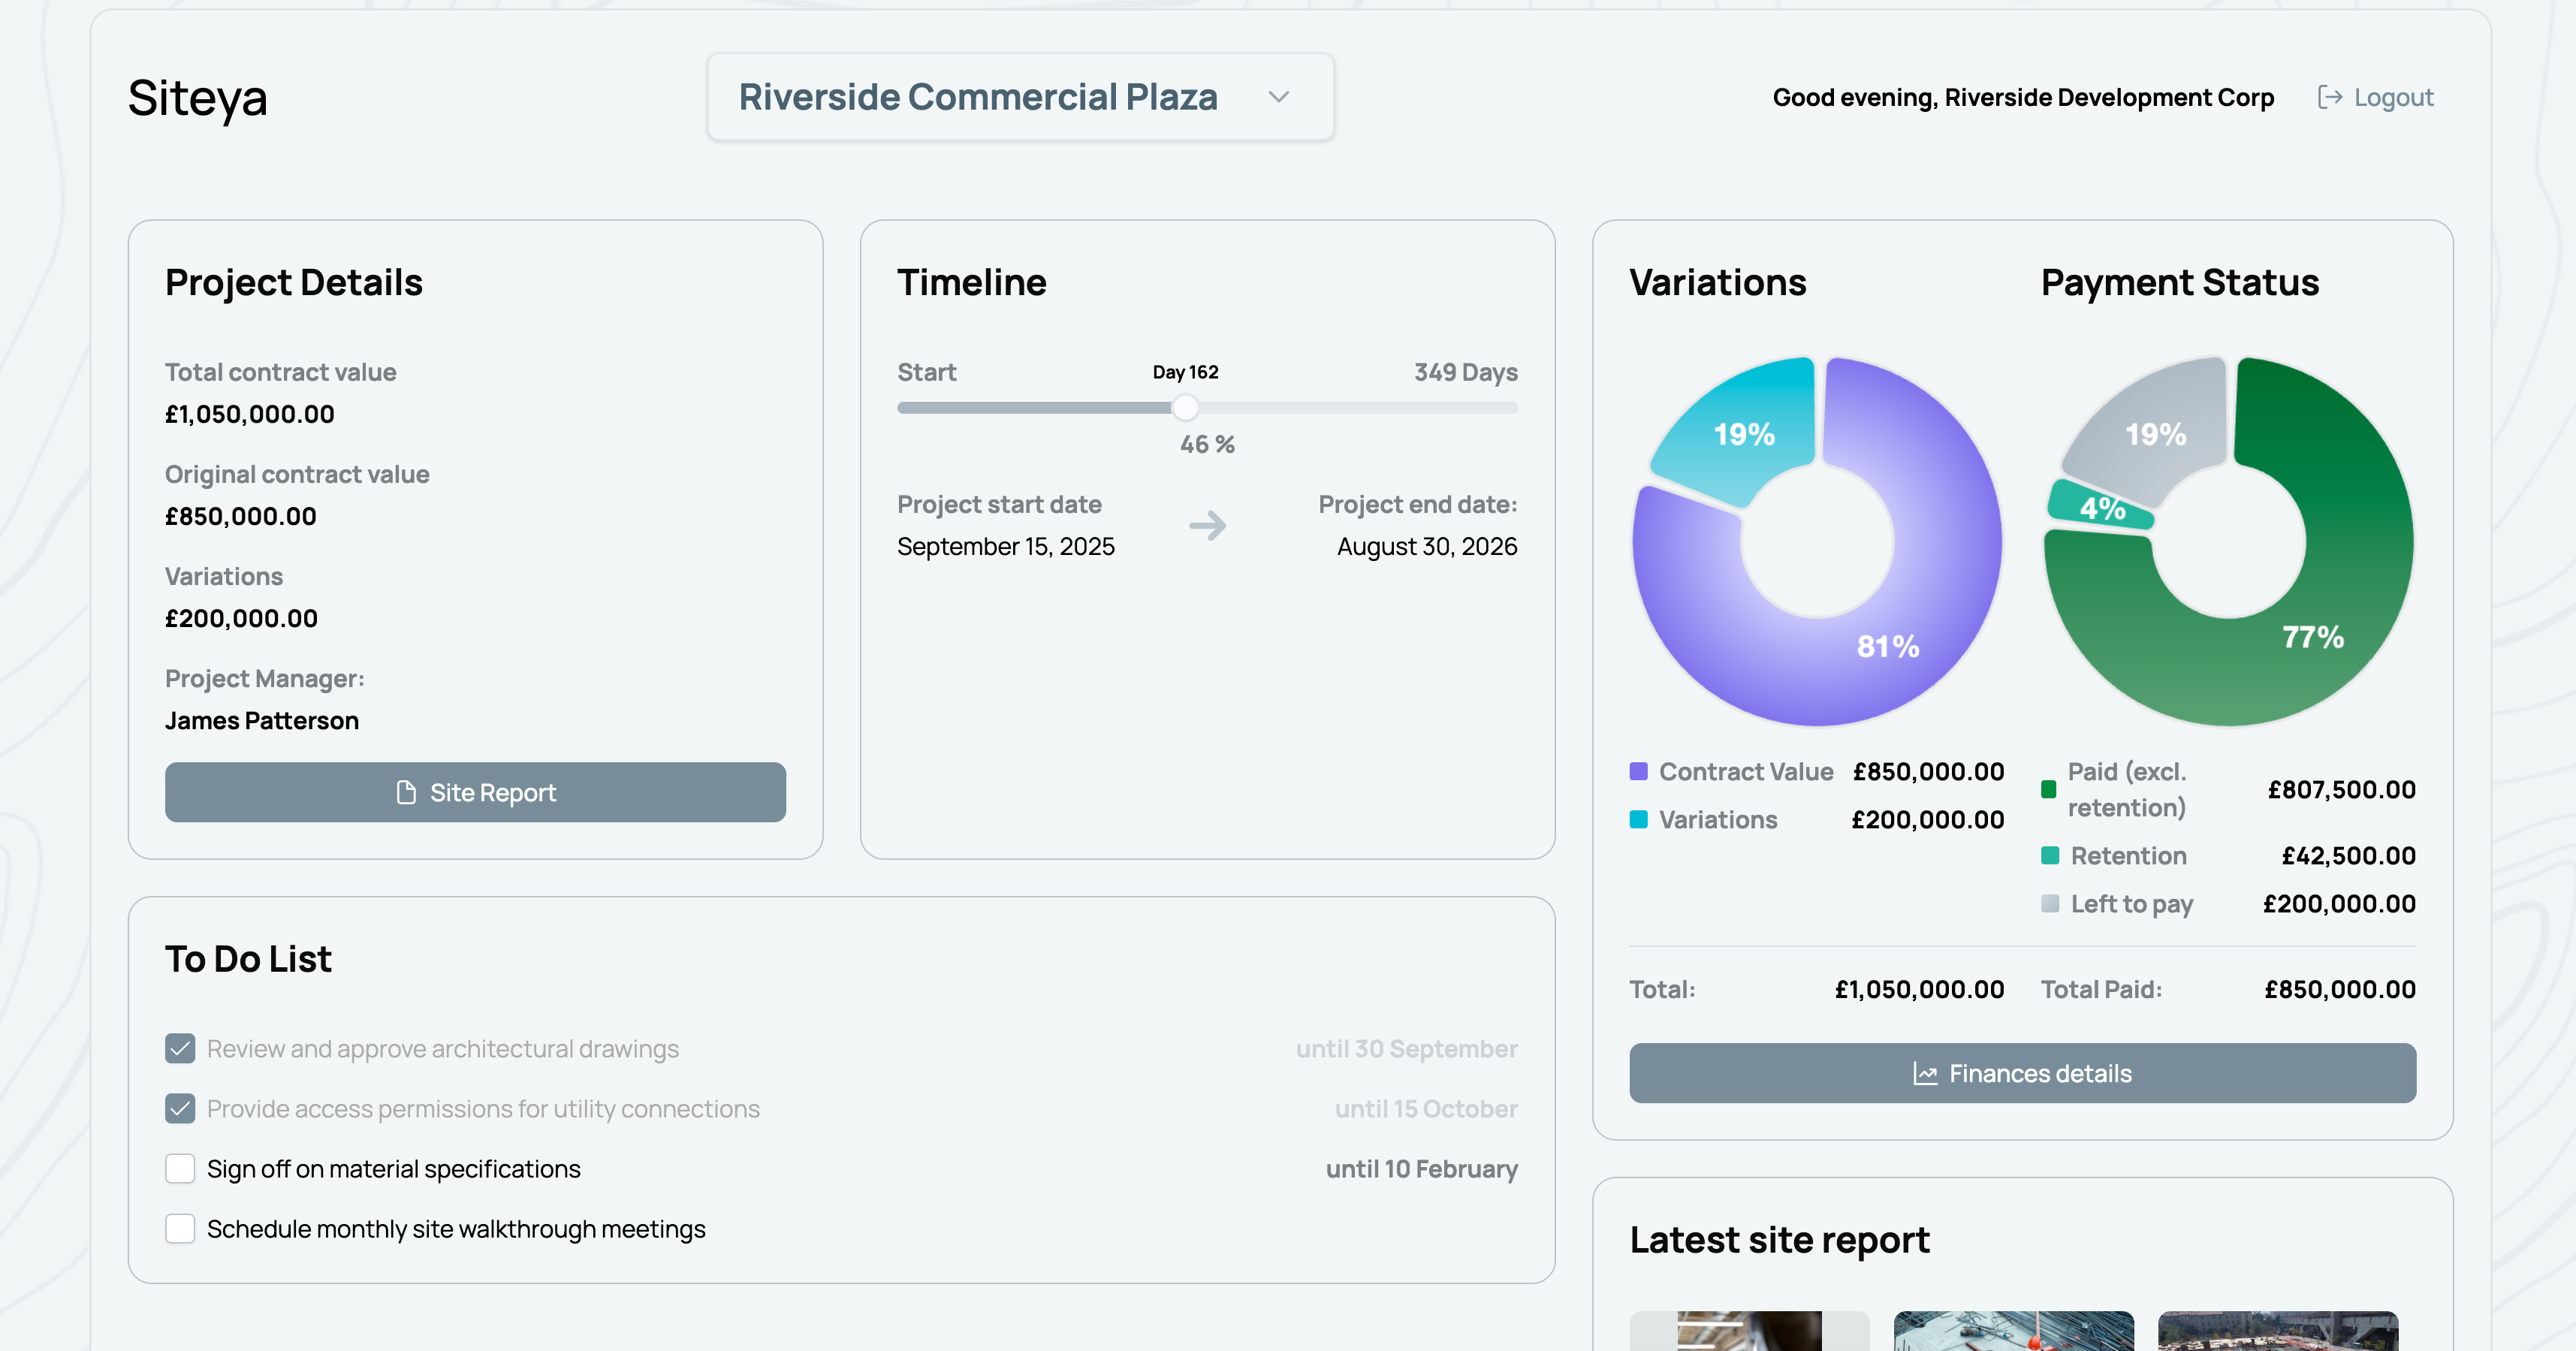Click the Latest site report heading

pos(1779,1239)
